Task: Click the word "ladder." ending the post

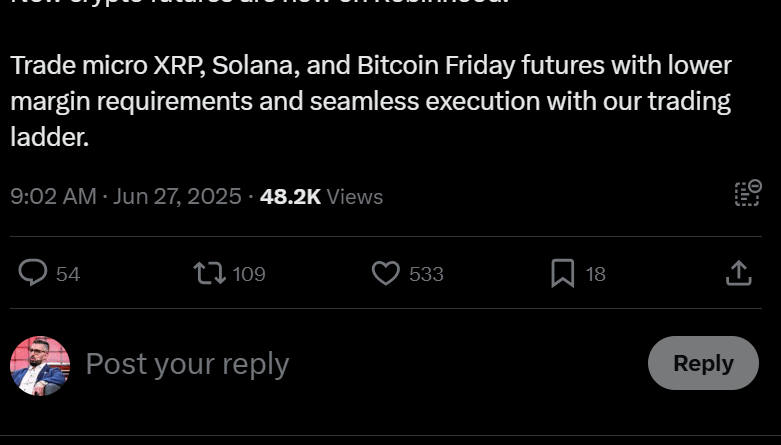Action: [x=50, y=137]
